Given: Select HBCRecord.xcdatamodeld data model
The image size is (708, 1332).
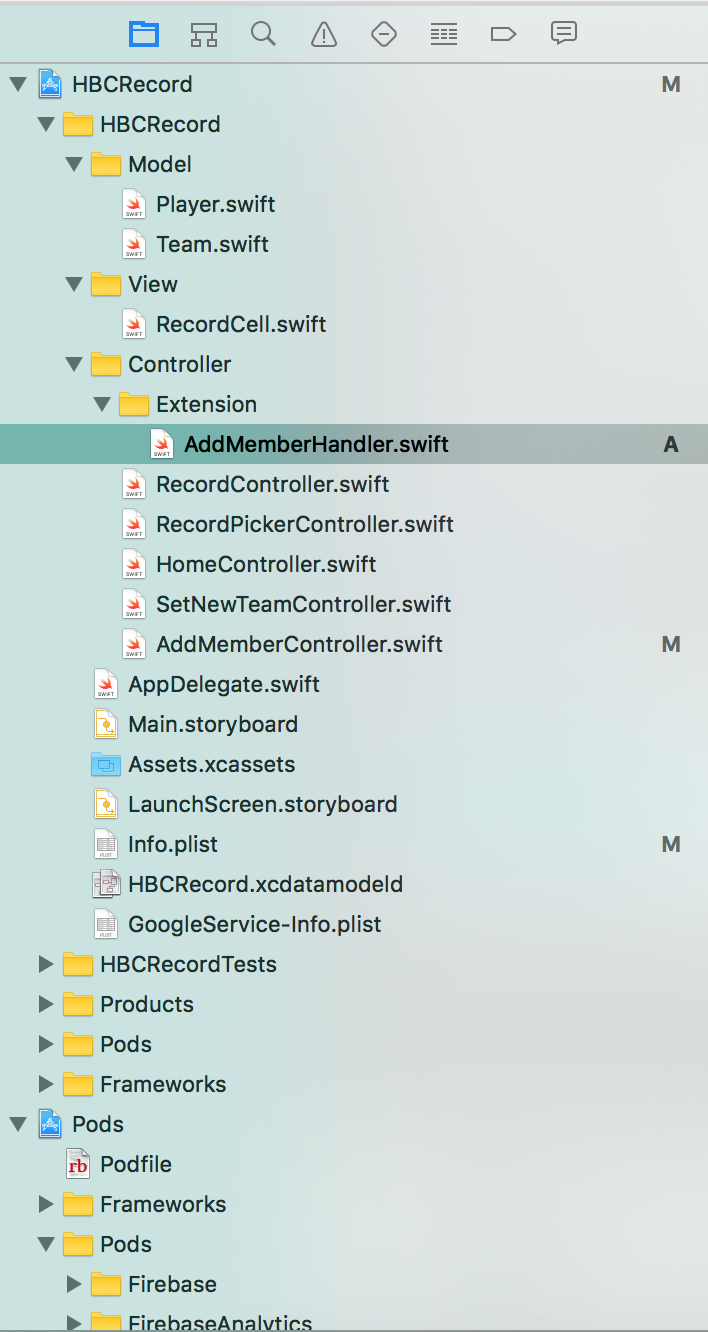Looking at the screenshot, I should click(x=265, y=884).
